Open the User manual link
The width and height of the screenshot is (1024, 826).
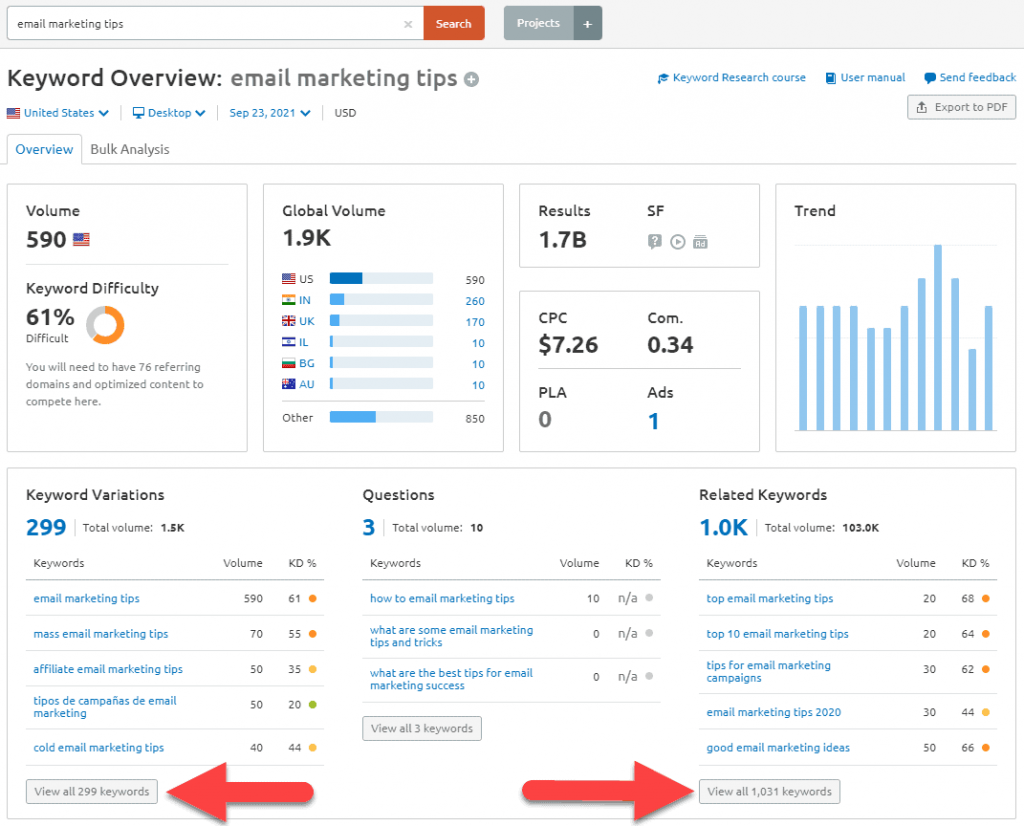[x=865, y=78]
